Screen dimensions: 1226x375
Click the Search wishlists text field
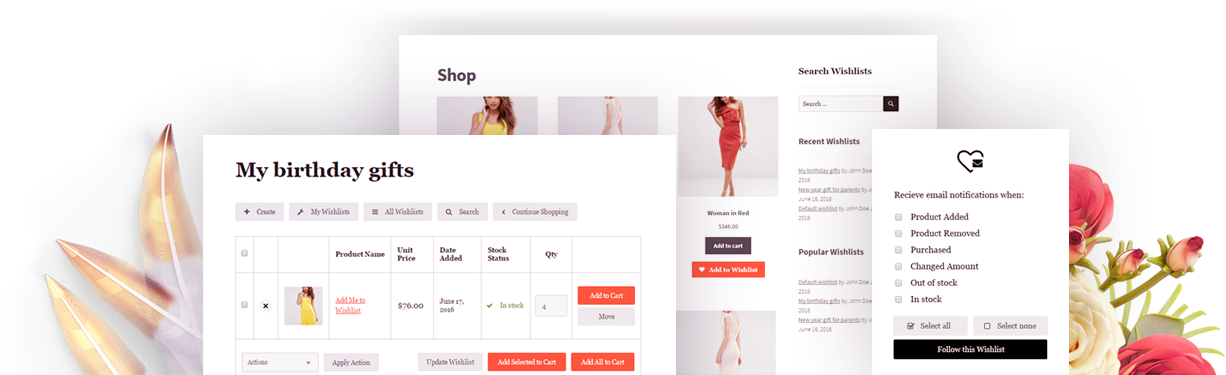click(840, 104)
